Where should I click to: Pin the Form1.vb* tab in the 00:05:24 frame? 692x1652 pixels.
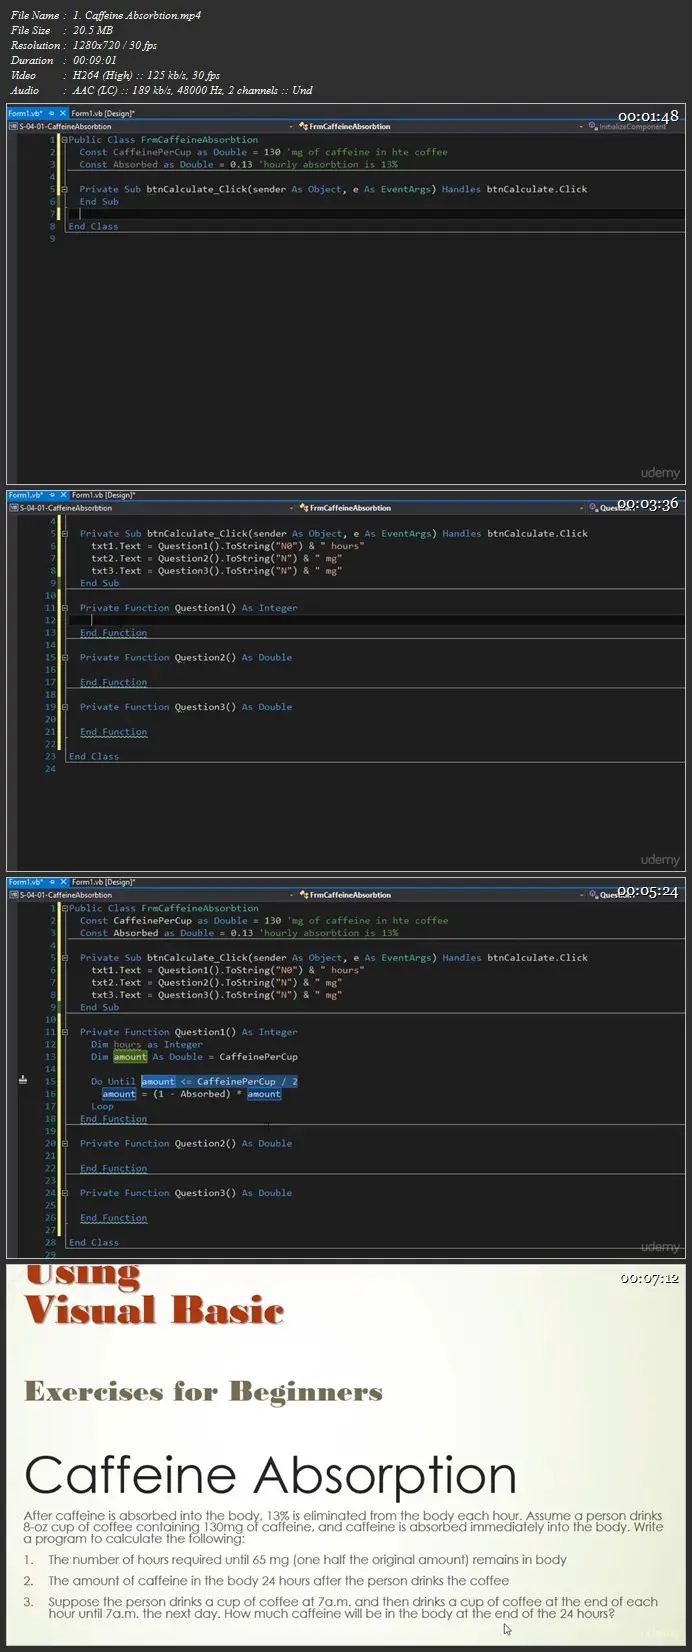pos(52,882)
